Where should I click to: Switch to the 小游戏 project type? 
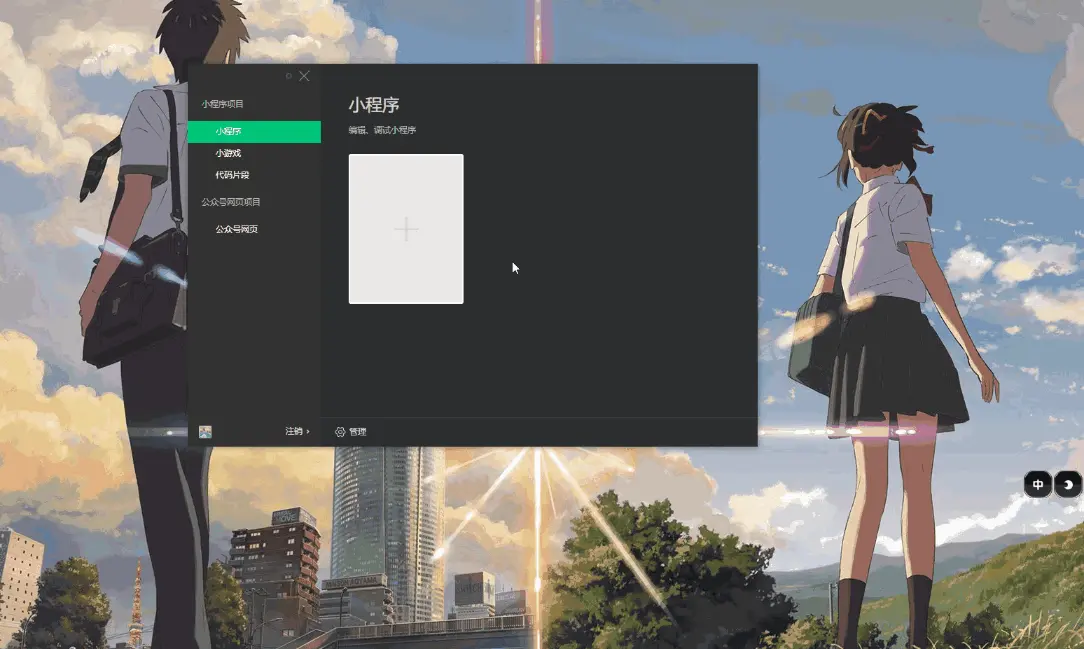(x=228, y=153)
